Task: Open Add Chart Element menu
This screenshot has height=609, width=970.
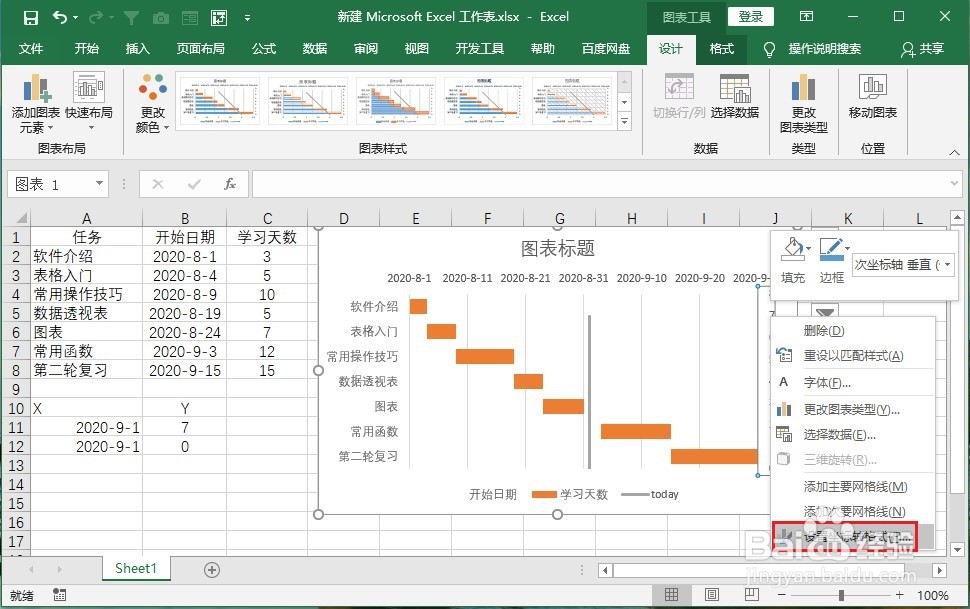Action: tap(35, 103)
